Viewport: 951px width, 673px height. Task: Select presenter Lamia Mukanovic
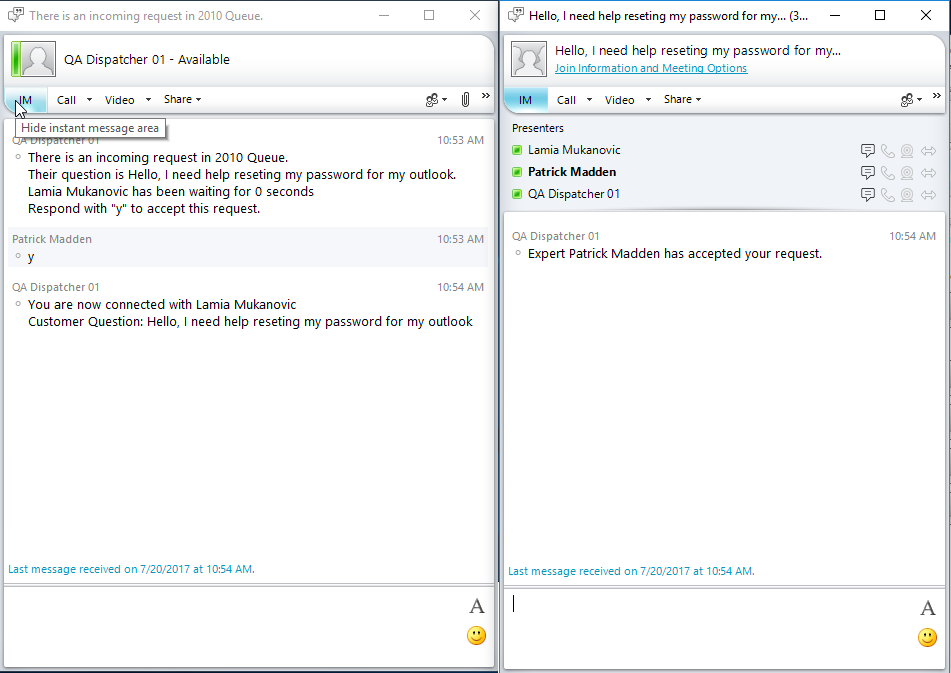[x=574, y=150]
